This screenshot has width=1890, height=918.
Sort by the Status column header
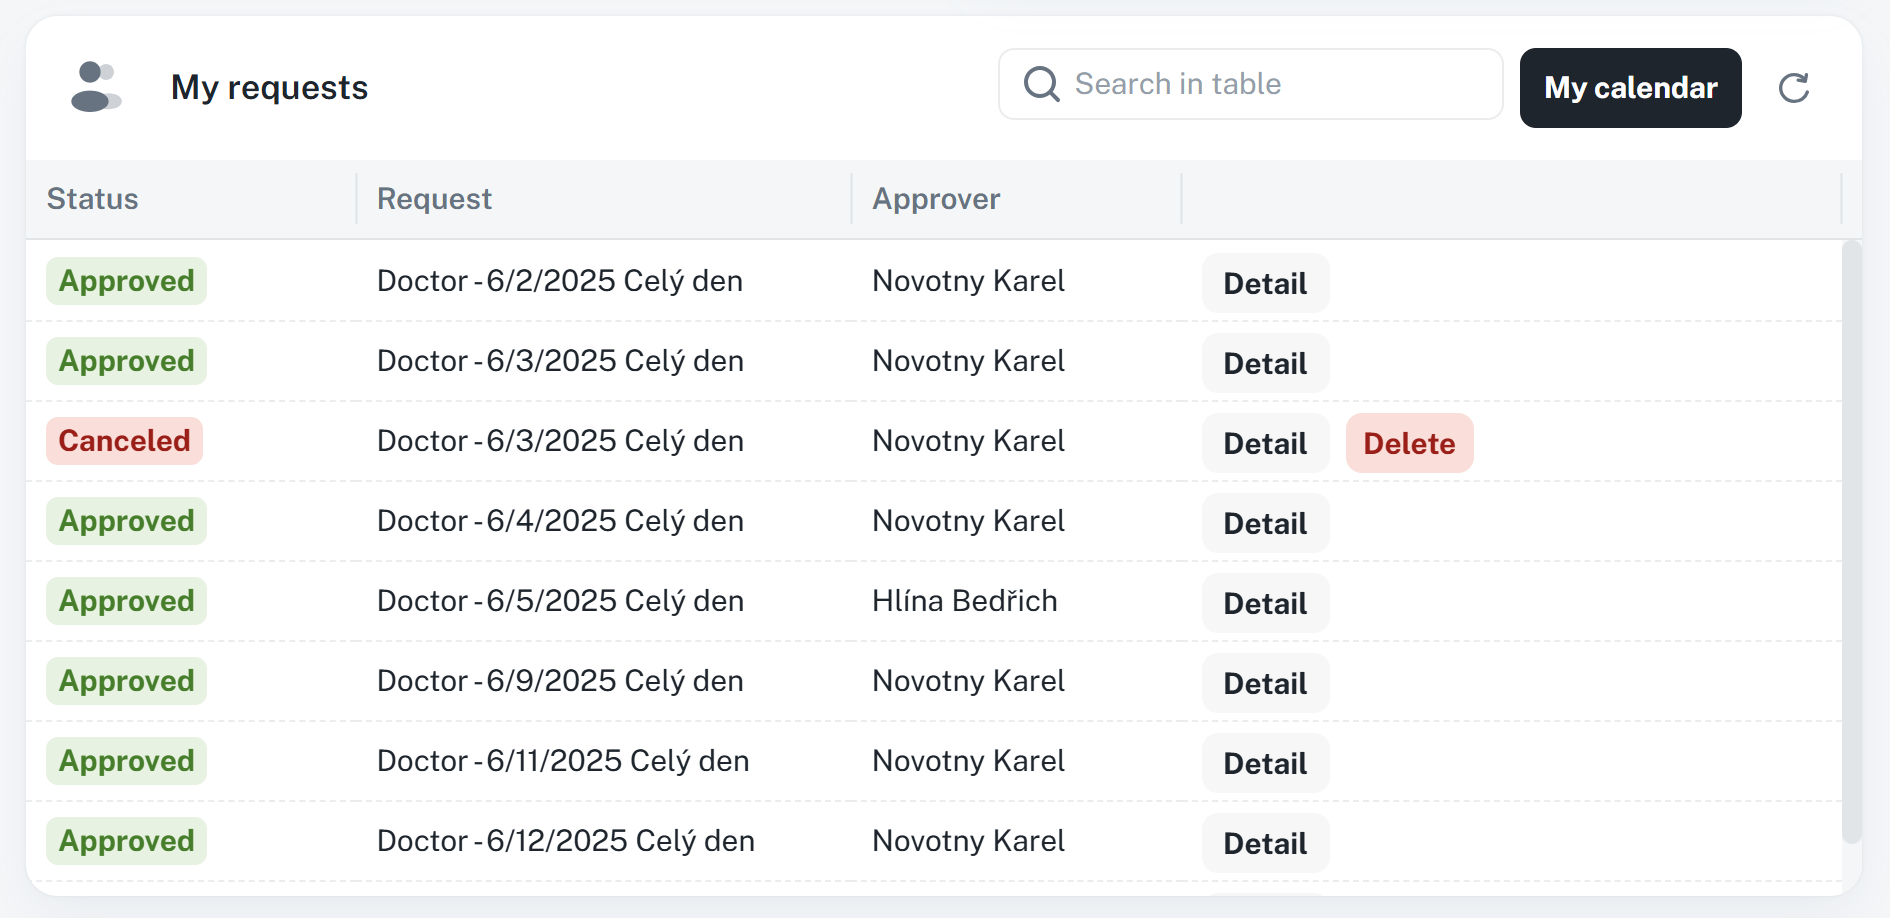pyautogui.click(x=93, y=199)
